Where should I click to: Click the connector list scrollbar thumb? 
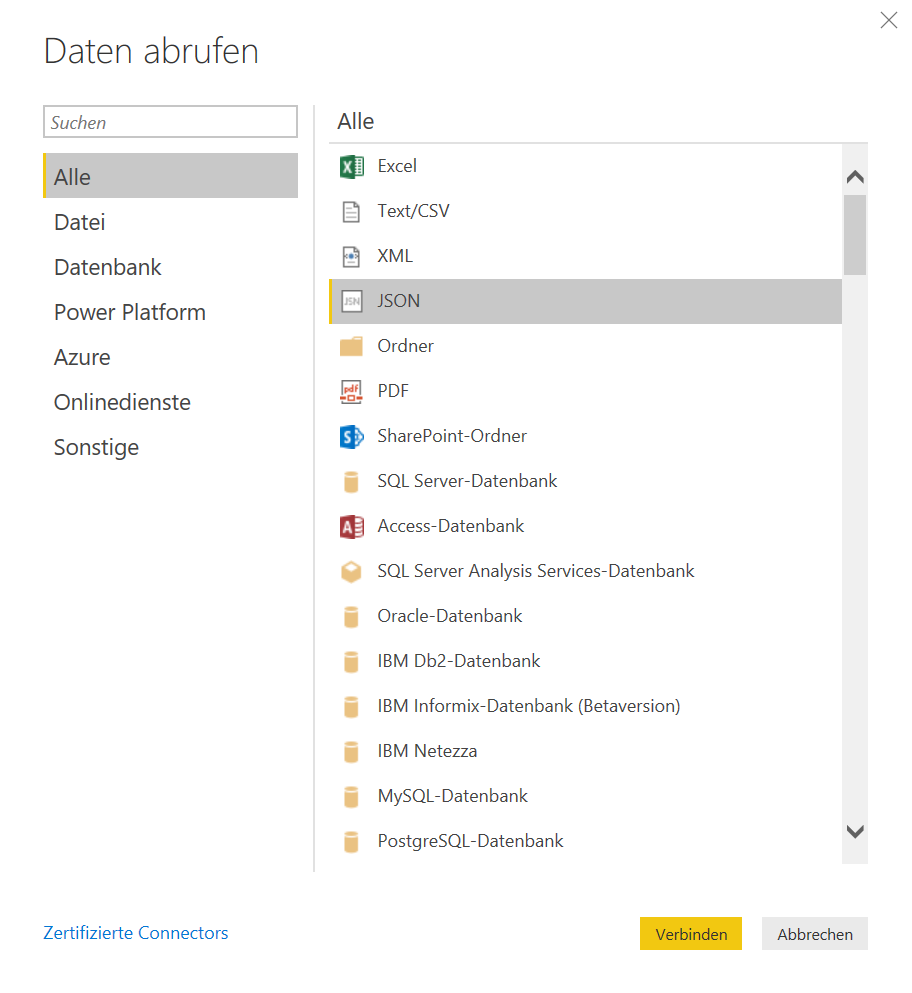(855, 235)
